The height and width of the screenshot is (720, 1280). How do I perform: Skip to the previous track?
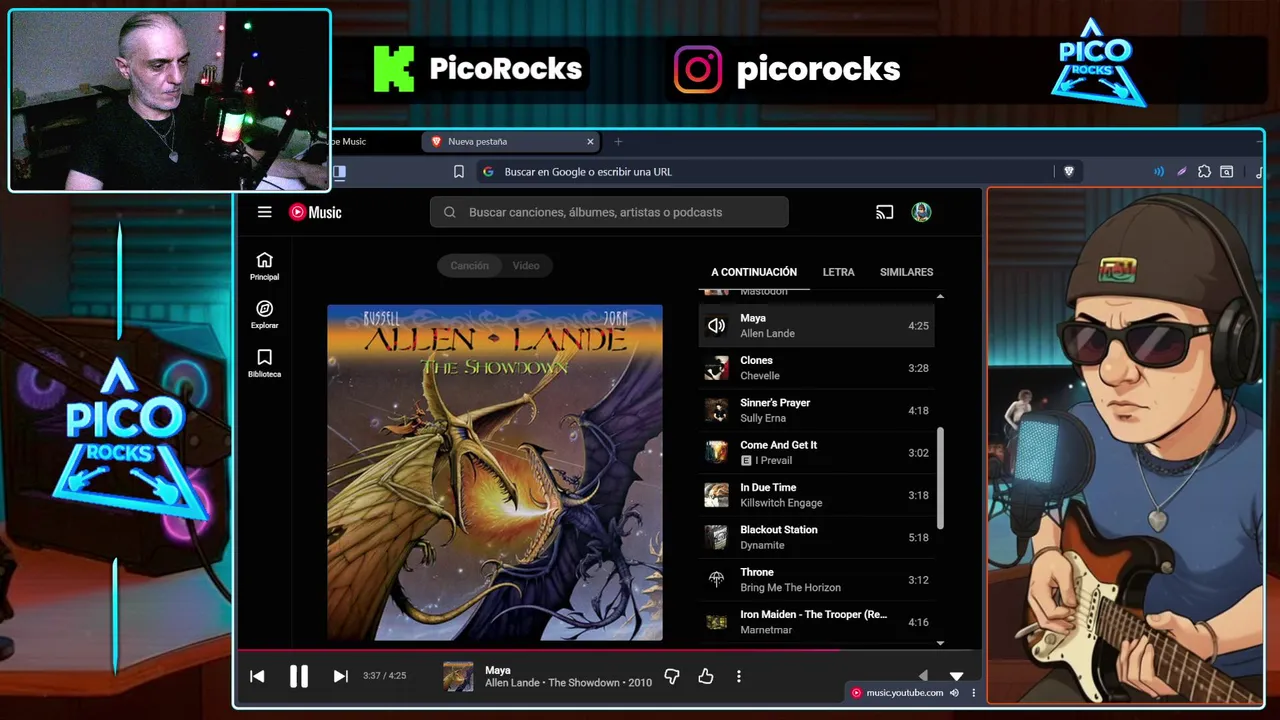click(257, 676)
